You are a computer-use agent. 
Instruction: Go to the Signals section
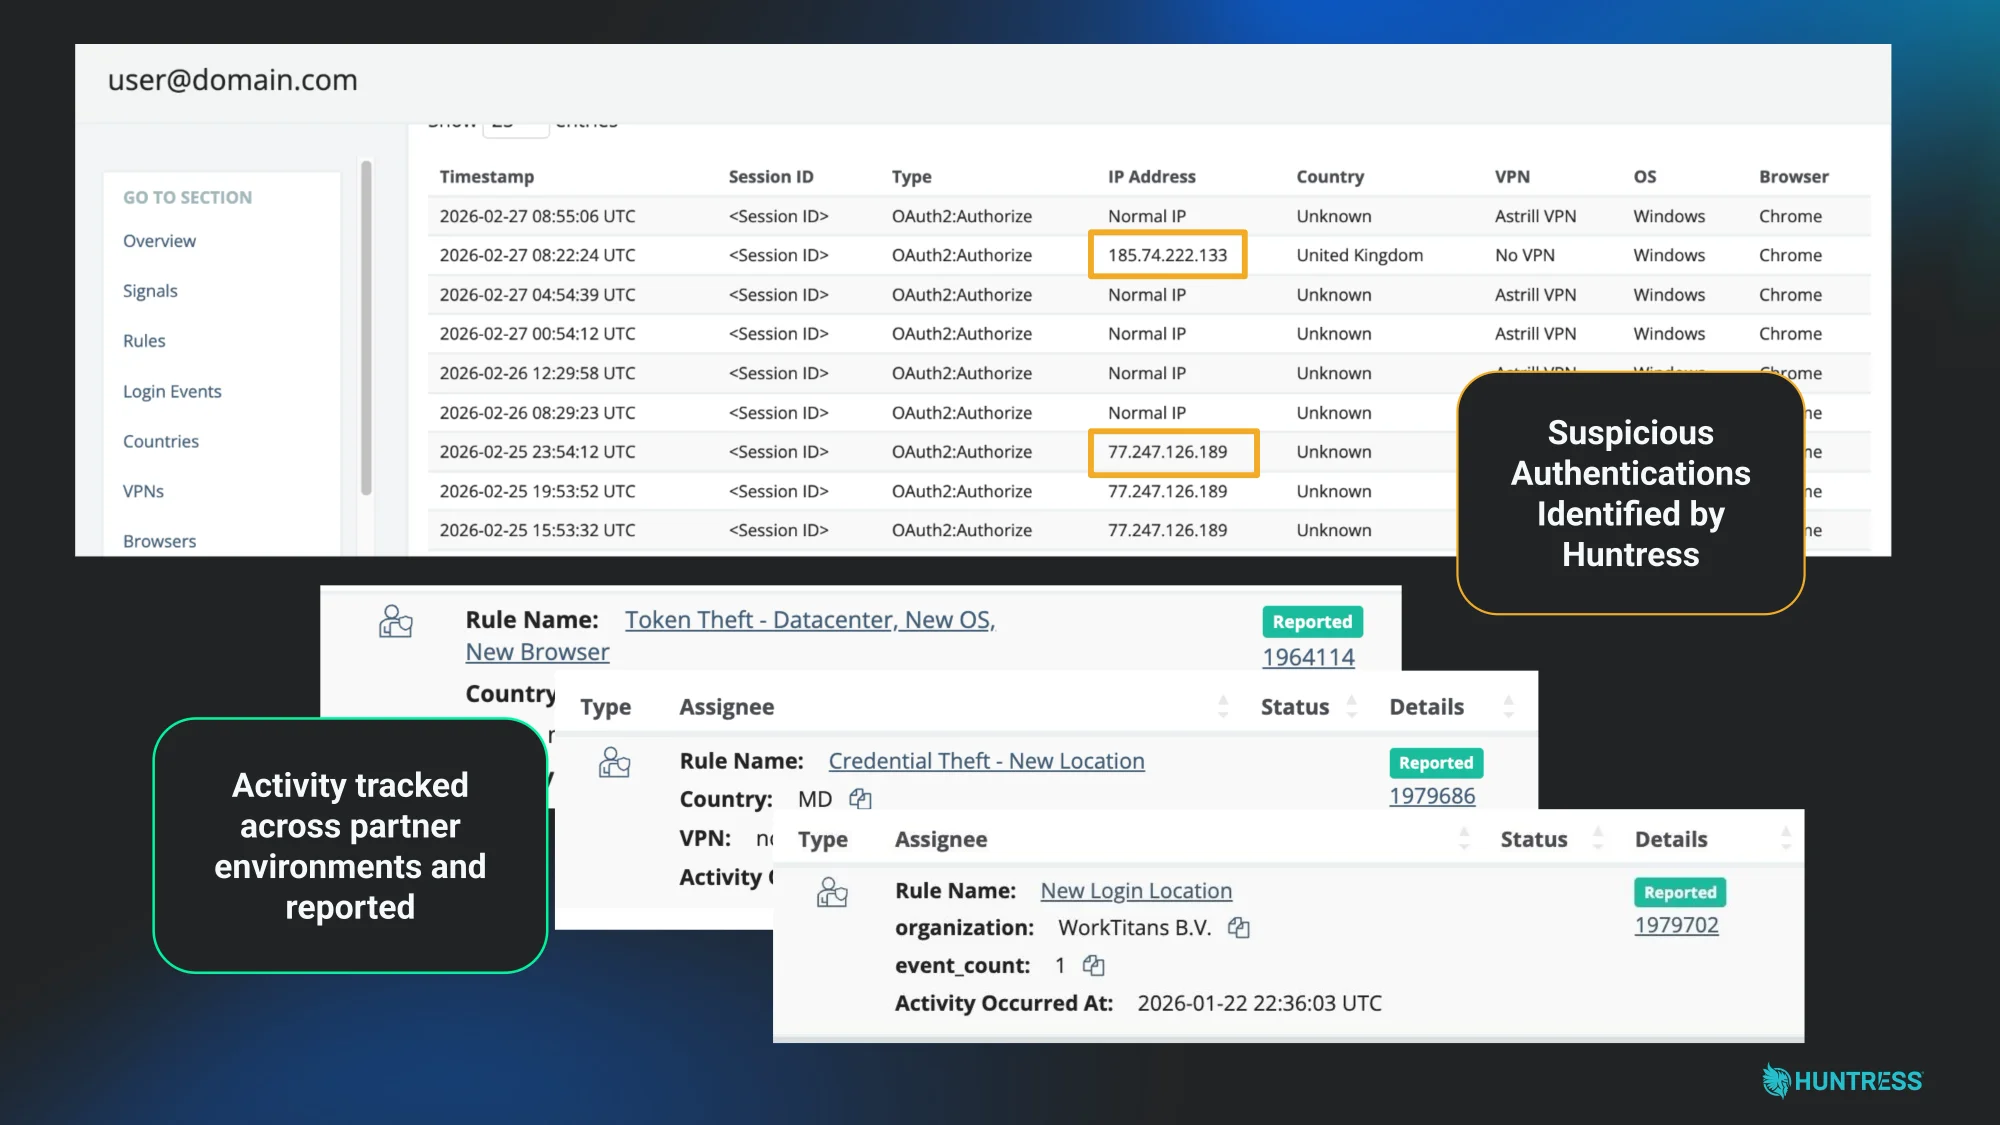click(150, 291)
